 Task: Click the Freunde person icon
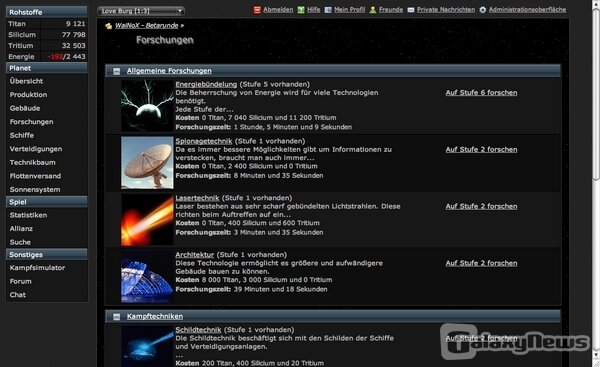coord(373,10)
